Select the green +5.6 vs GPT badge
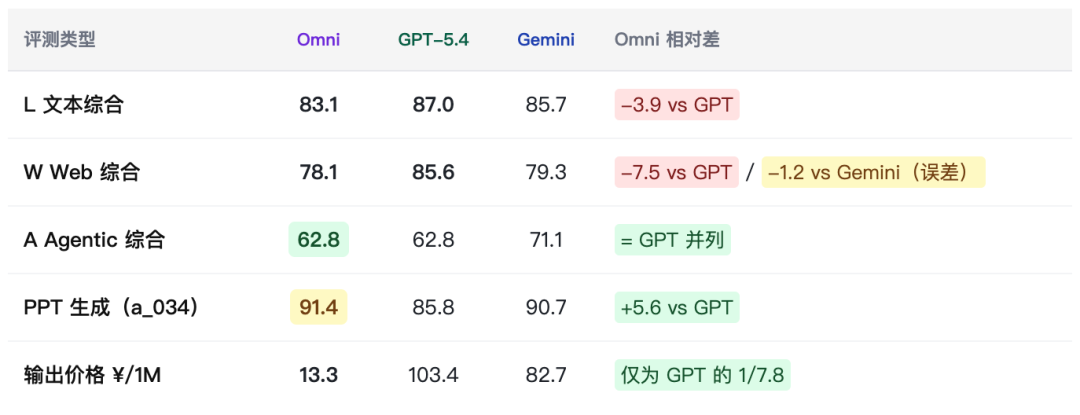 [677, 308]
